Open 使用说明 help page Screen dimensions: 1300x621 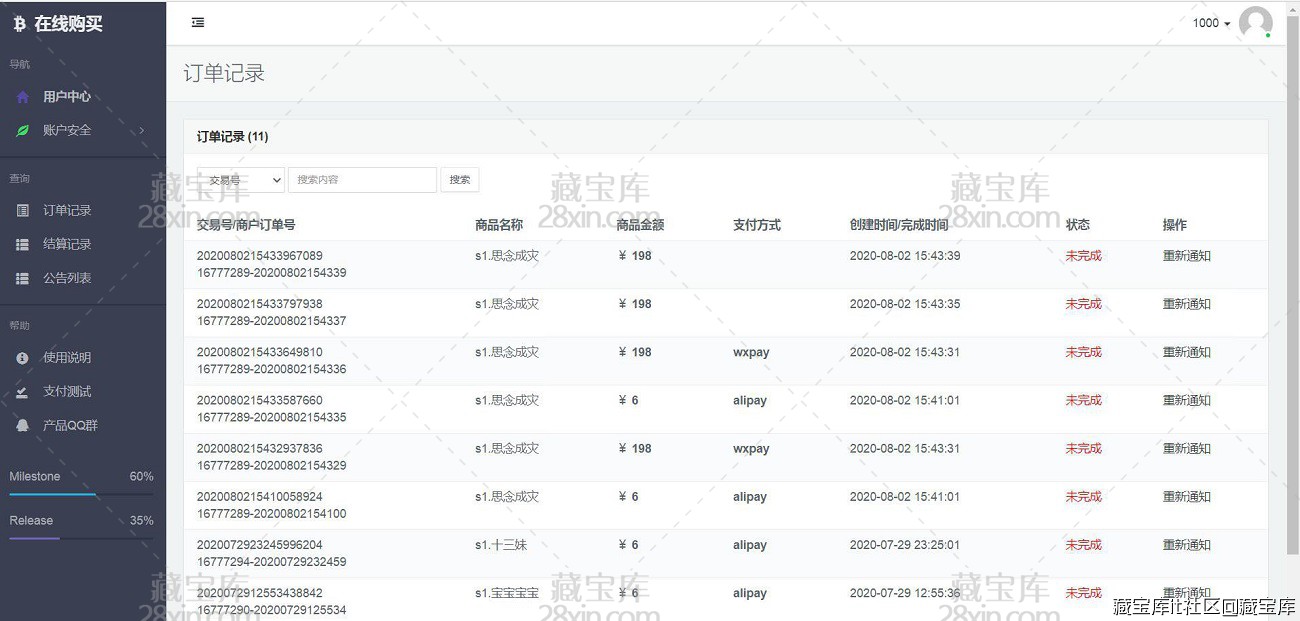pos(67,358)
